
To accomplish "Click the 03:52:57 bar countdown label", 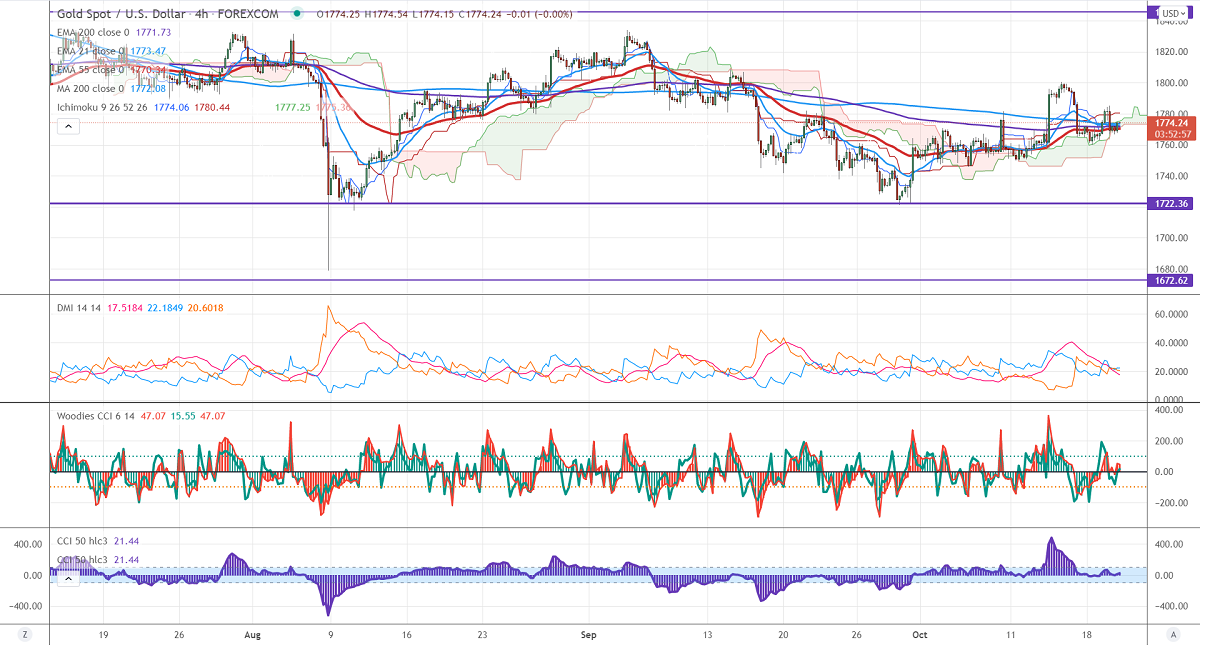I will tap(1171, 133).
